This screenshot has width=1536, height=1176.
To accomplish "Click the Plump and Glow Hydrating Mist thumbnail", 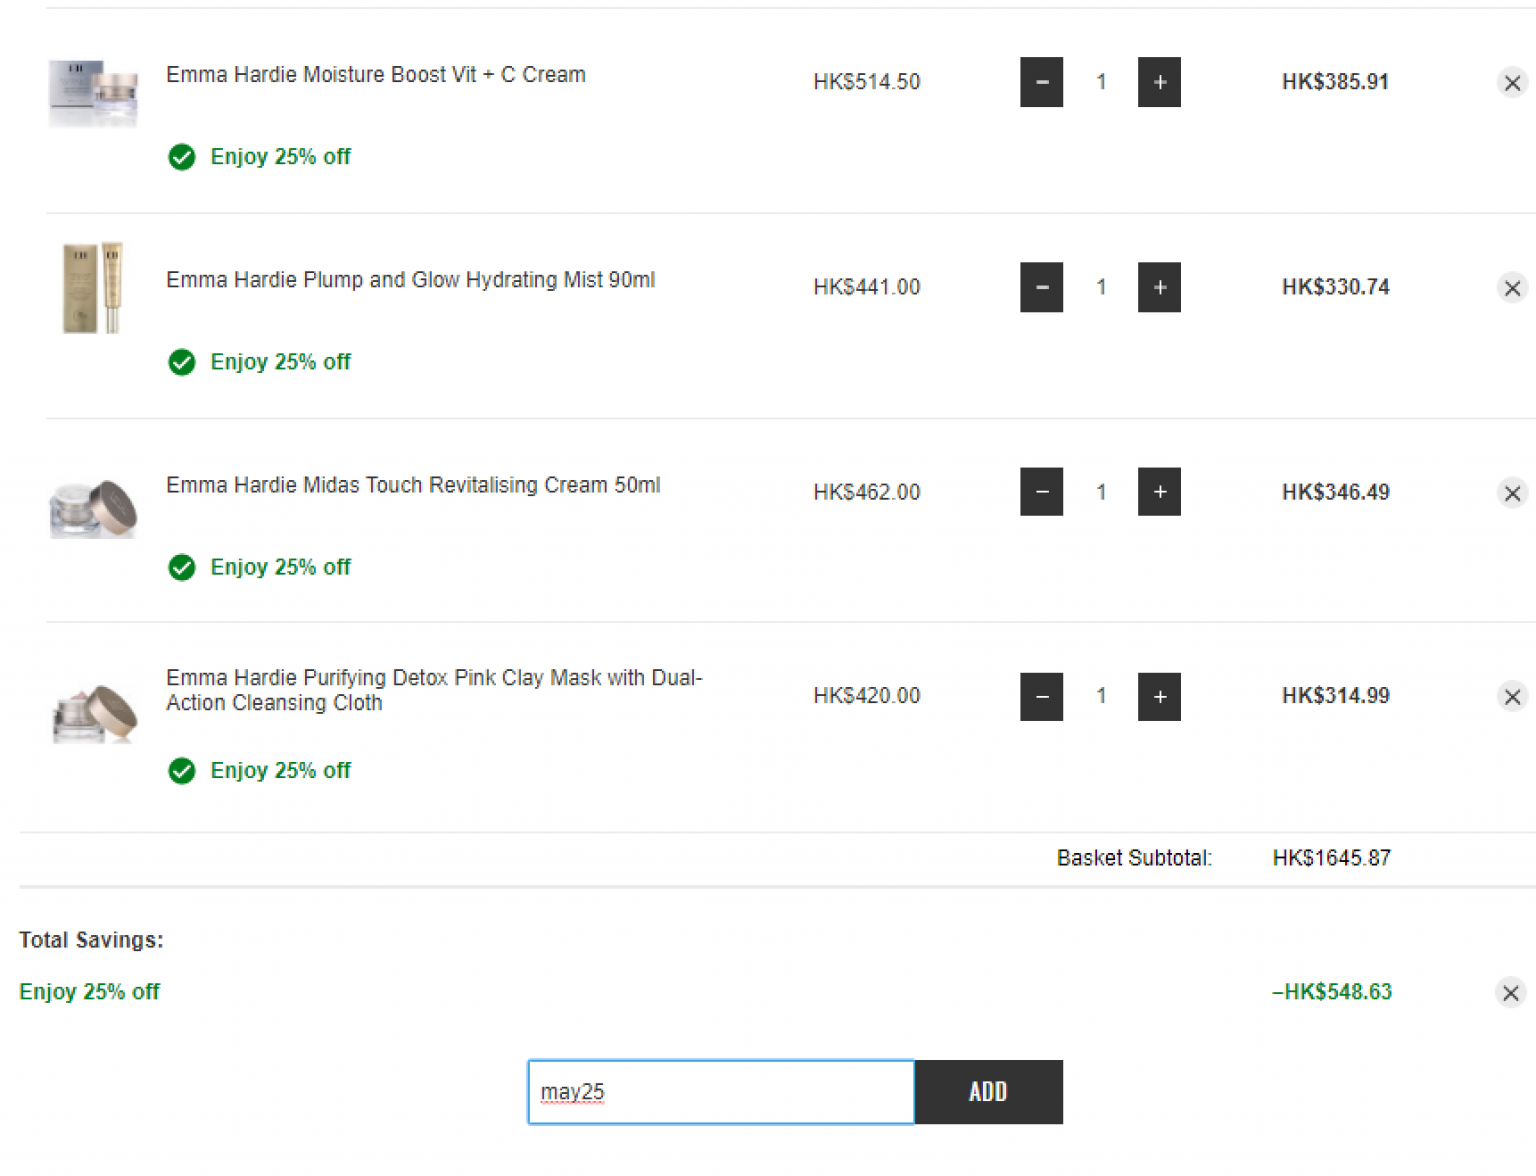I will point(93,287).
